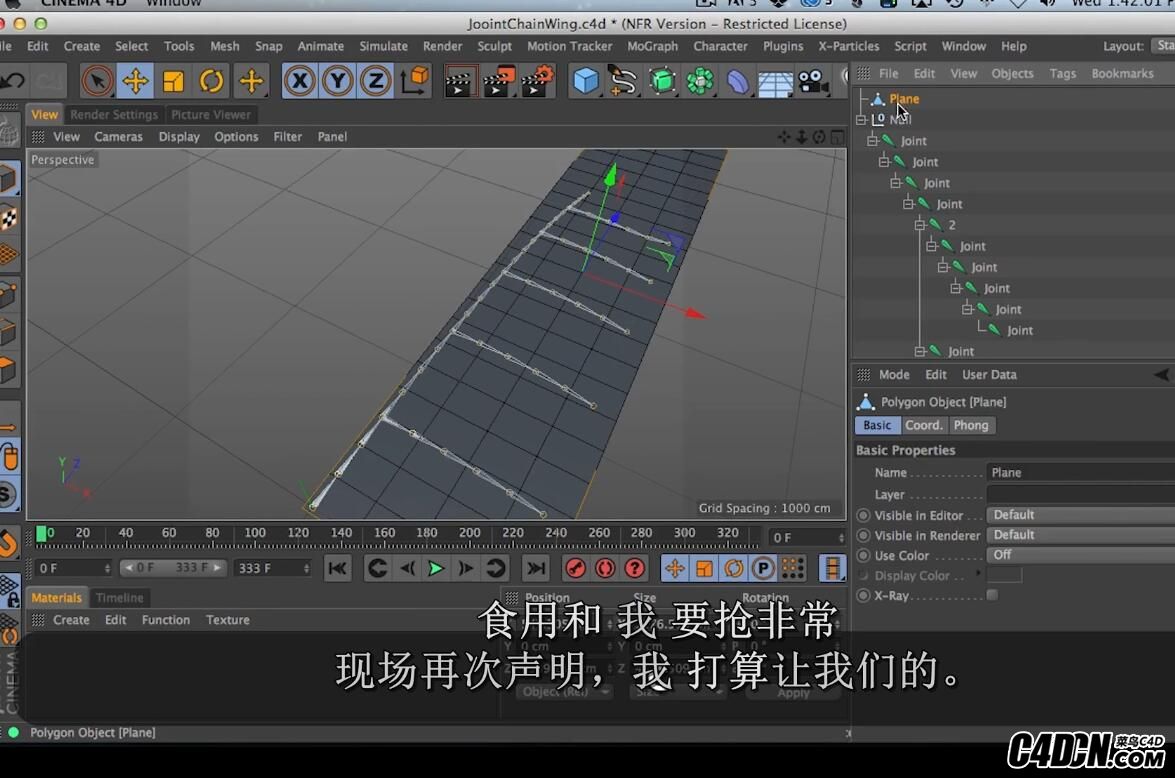Open the spline pen tools
The image size is (1175, 778).
point(623,81)
